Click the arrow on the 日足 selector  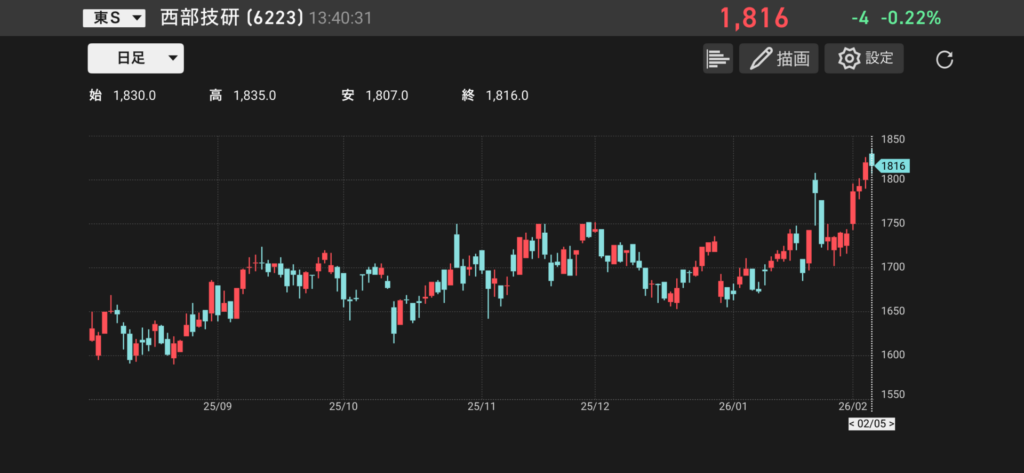(x=173, y=59)
